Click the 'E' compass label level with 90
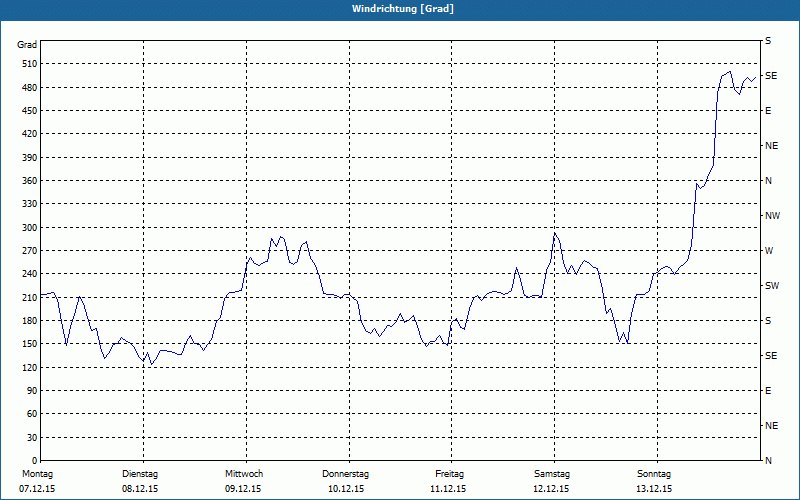The width and height of the screenshot is (800, 500). [x=768, y=391]
